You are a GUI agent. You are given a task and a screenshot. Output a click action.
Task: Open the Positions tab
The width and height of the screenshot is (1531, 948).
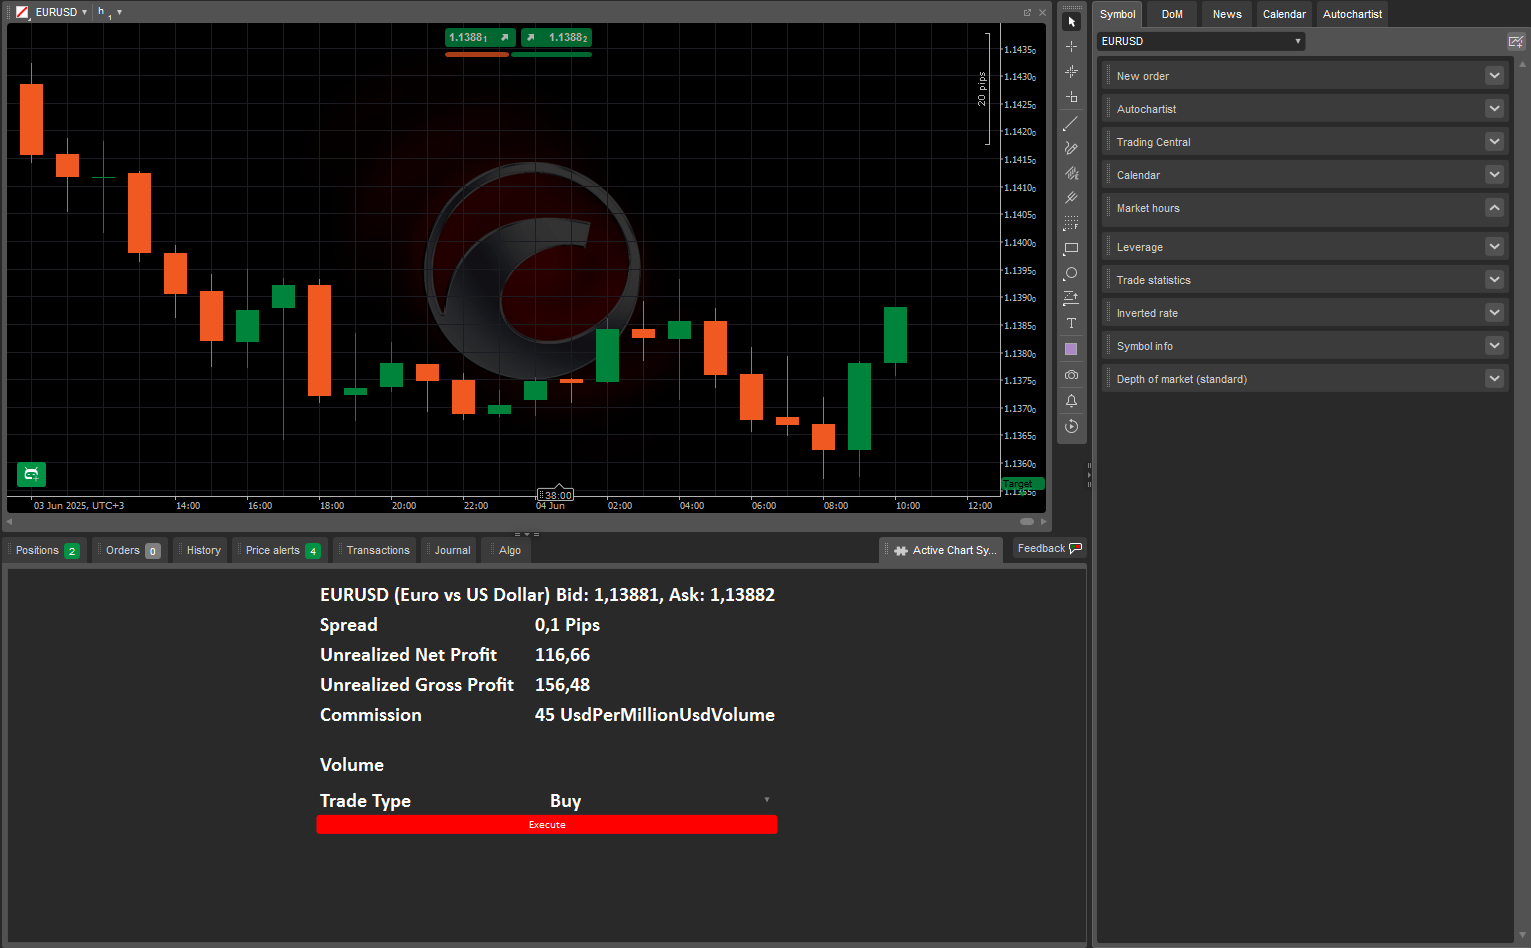46,550
